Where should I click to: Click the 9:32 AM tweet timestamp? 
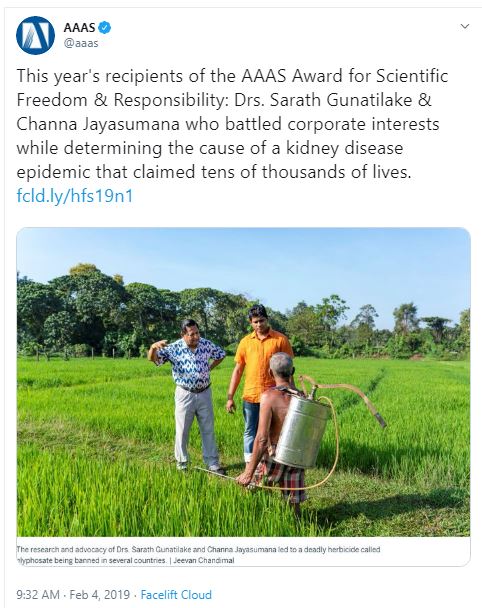tap(38, 594)
